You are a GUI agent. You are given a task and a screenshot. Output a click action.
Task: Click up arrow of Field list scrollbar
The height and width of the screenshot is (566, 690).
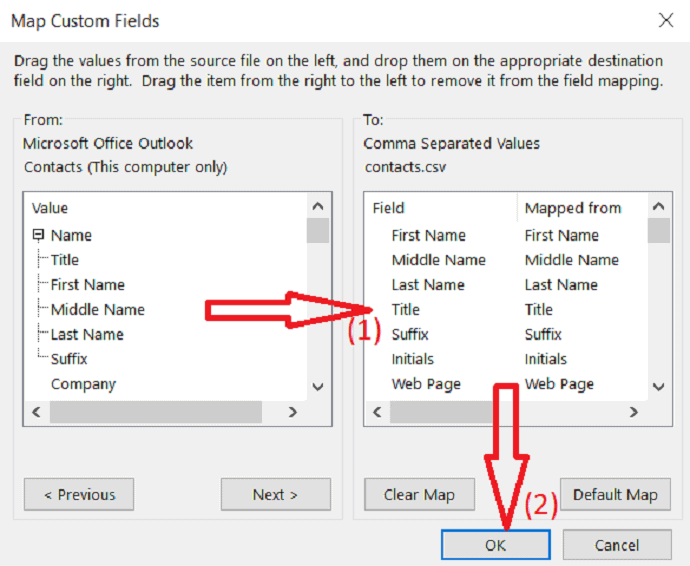[659, 206]
